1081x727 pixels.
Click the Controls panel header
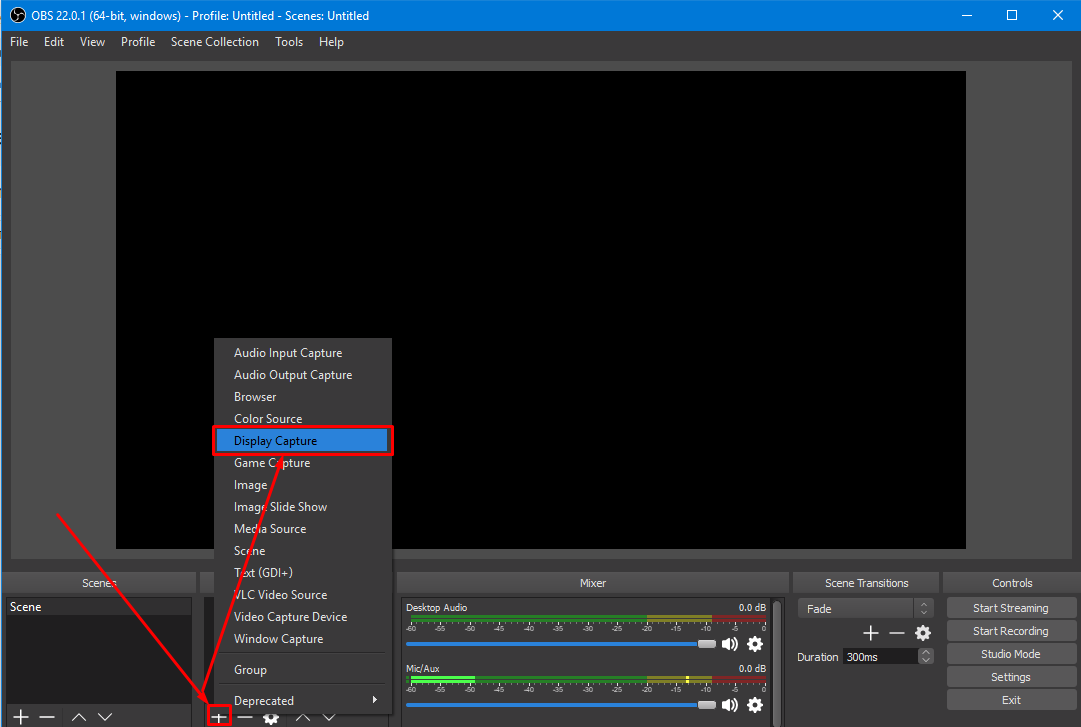click(1012, 583)
